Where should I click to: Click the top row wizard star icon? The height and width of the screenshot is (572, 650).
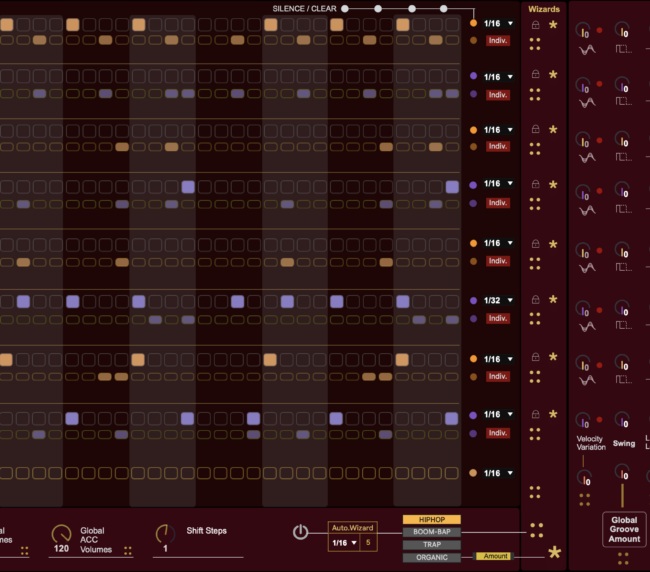click(552, 24)
